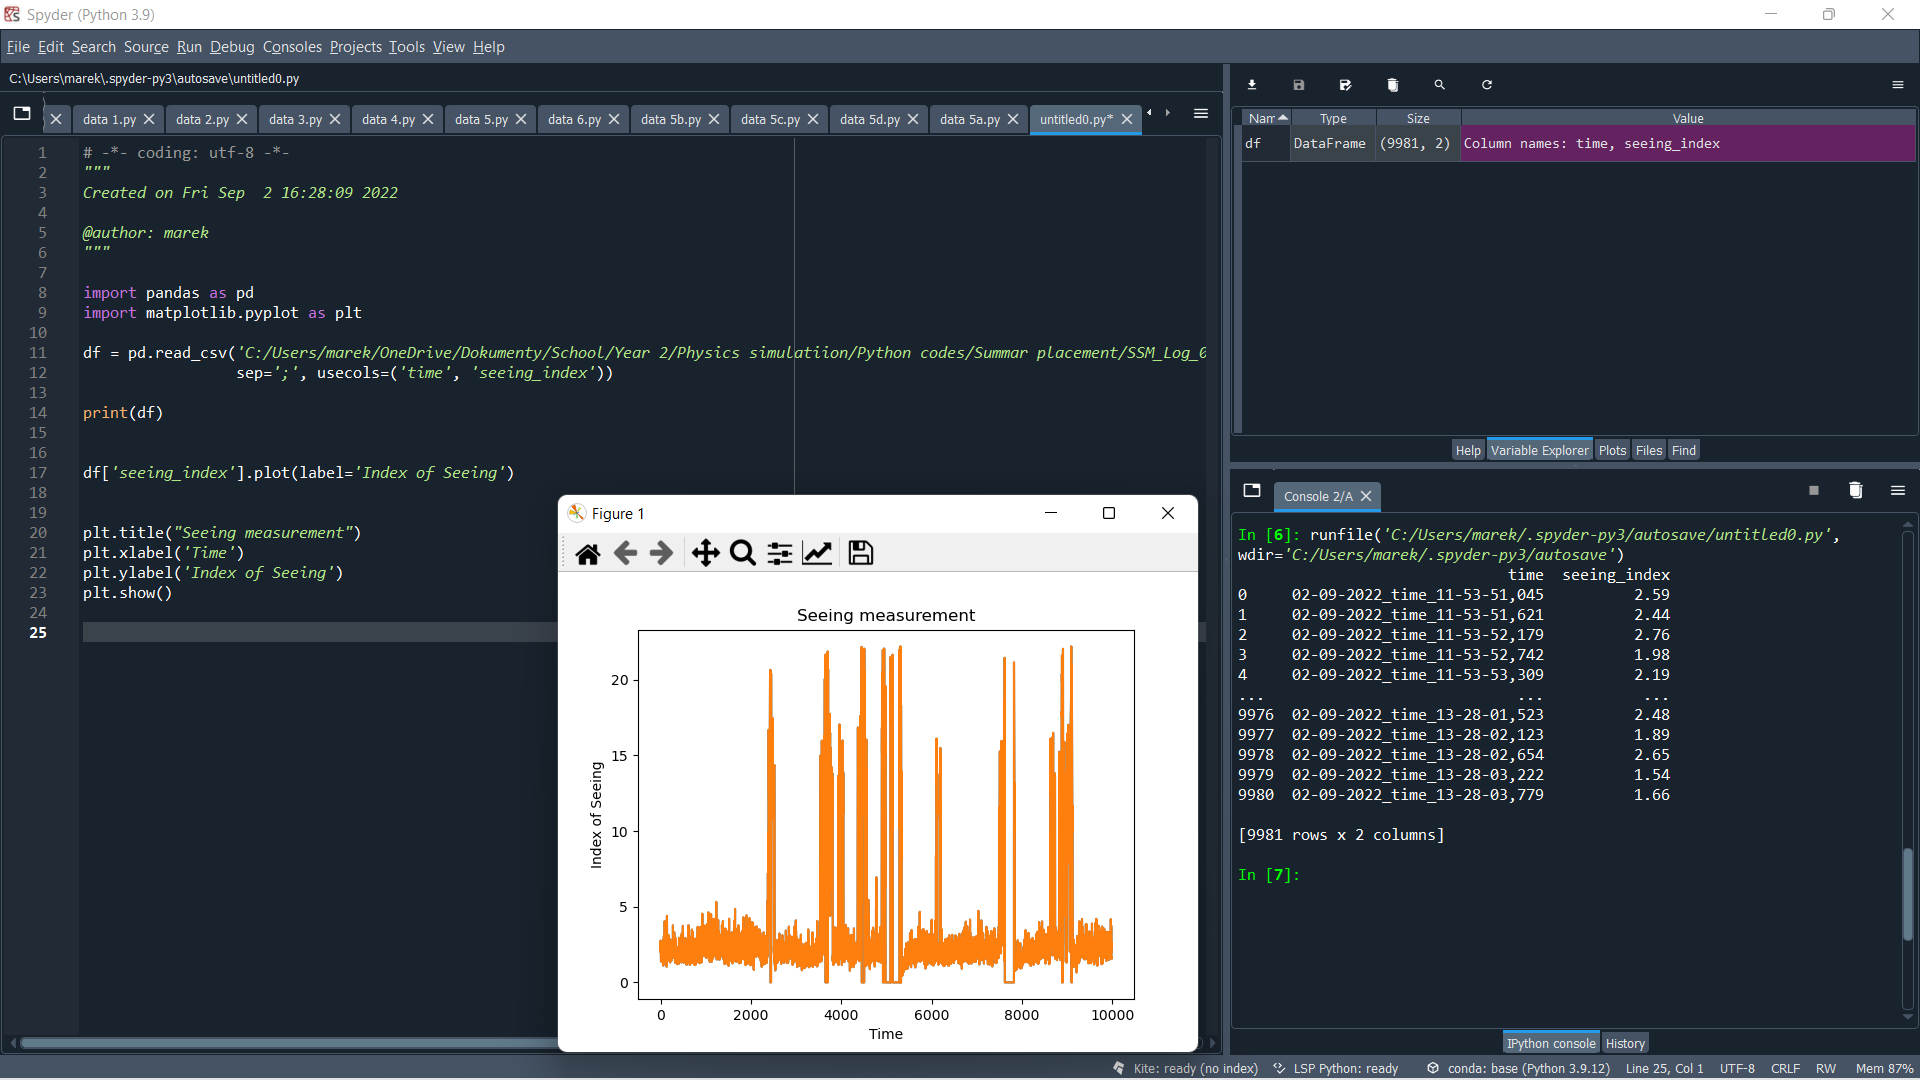Select the df DataFrame variable row
Viewport: 1920px width, 1080px height.
(x=1579, y=144)
